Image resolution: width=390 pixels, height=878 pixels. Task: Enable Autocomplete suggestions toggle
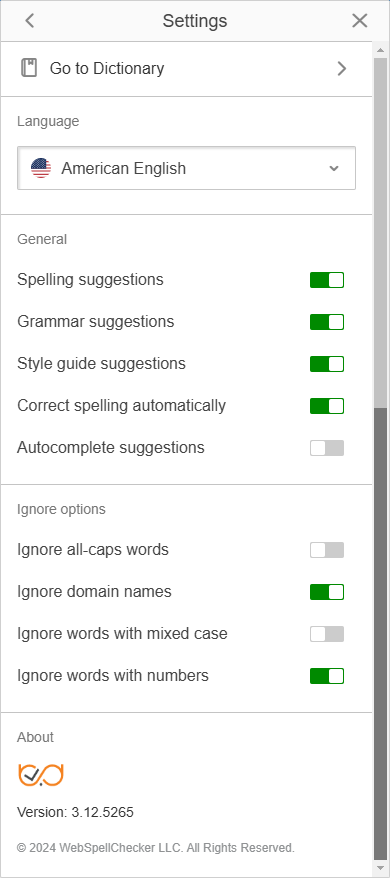click(327, 448)
